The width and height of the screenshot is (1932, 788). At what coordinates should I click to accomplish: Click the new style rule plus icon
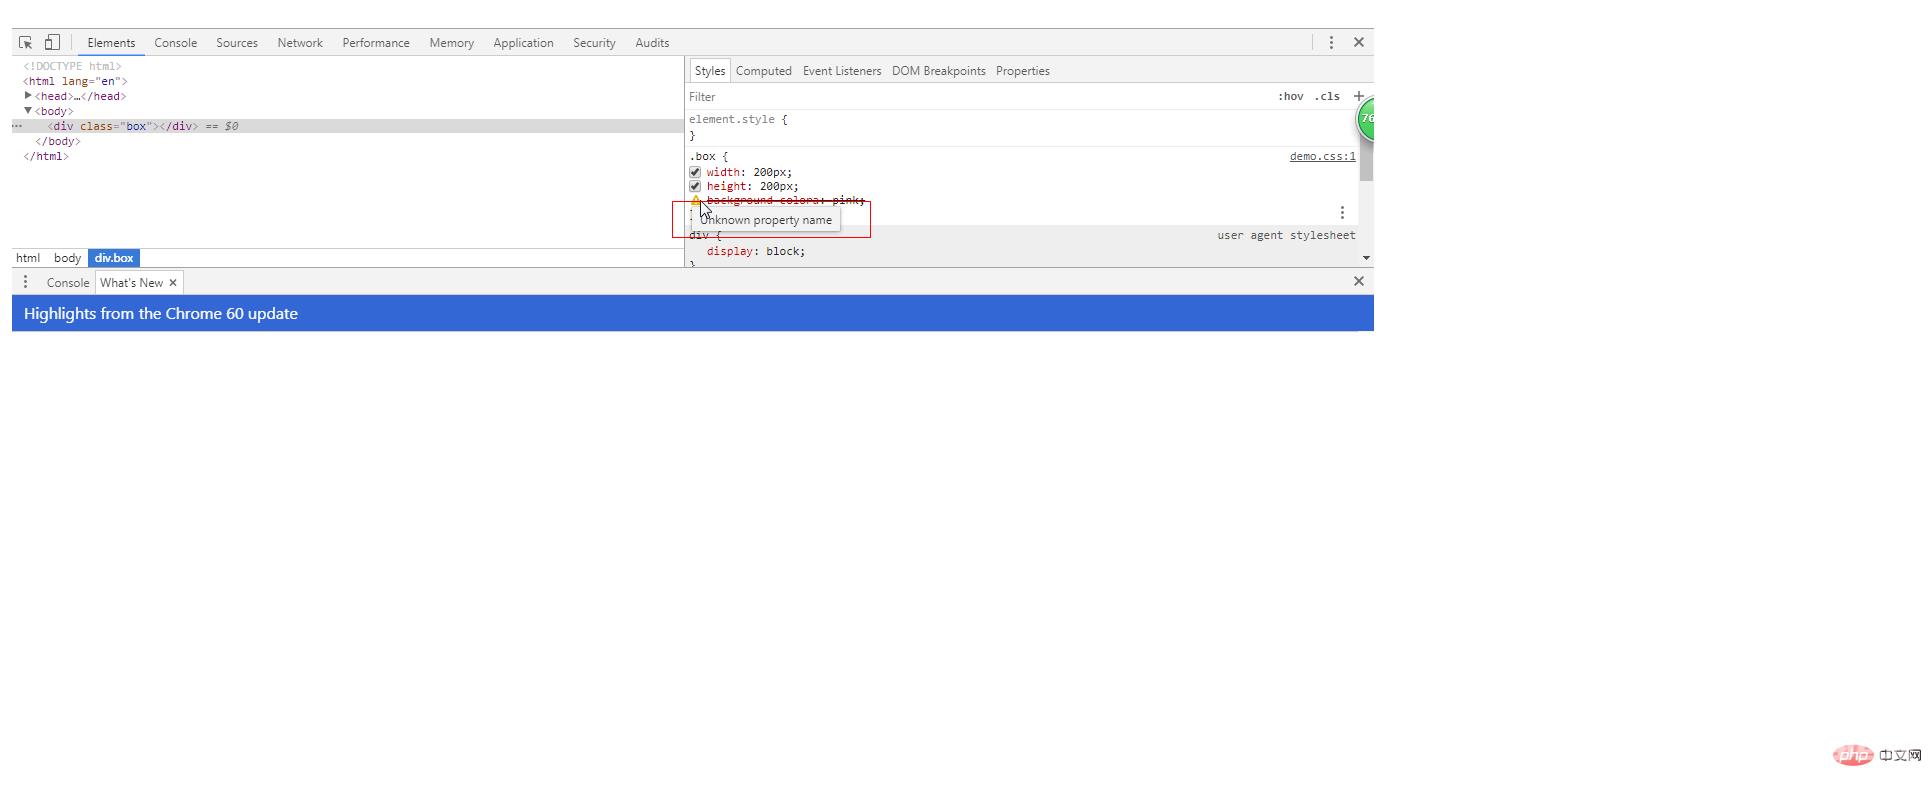(x=1357, y=96)
